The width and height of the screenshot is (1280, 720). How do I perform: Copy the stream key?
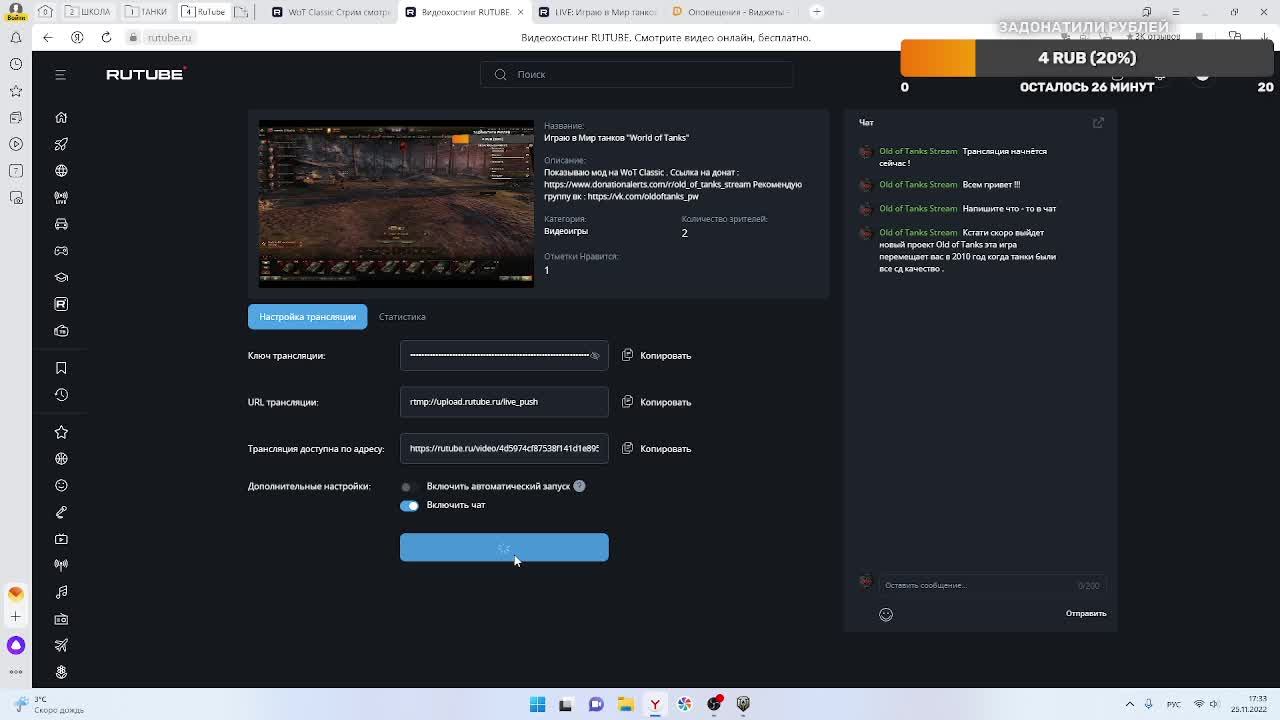657,355
